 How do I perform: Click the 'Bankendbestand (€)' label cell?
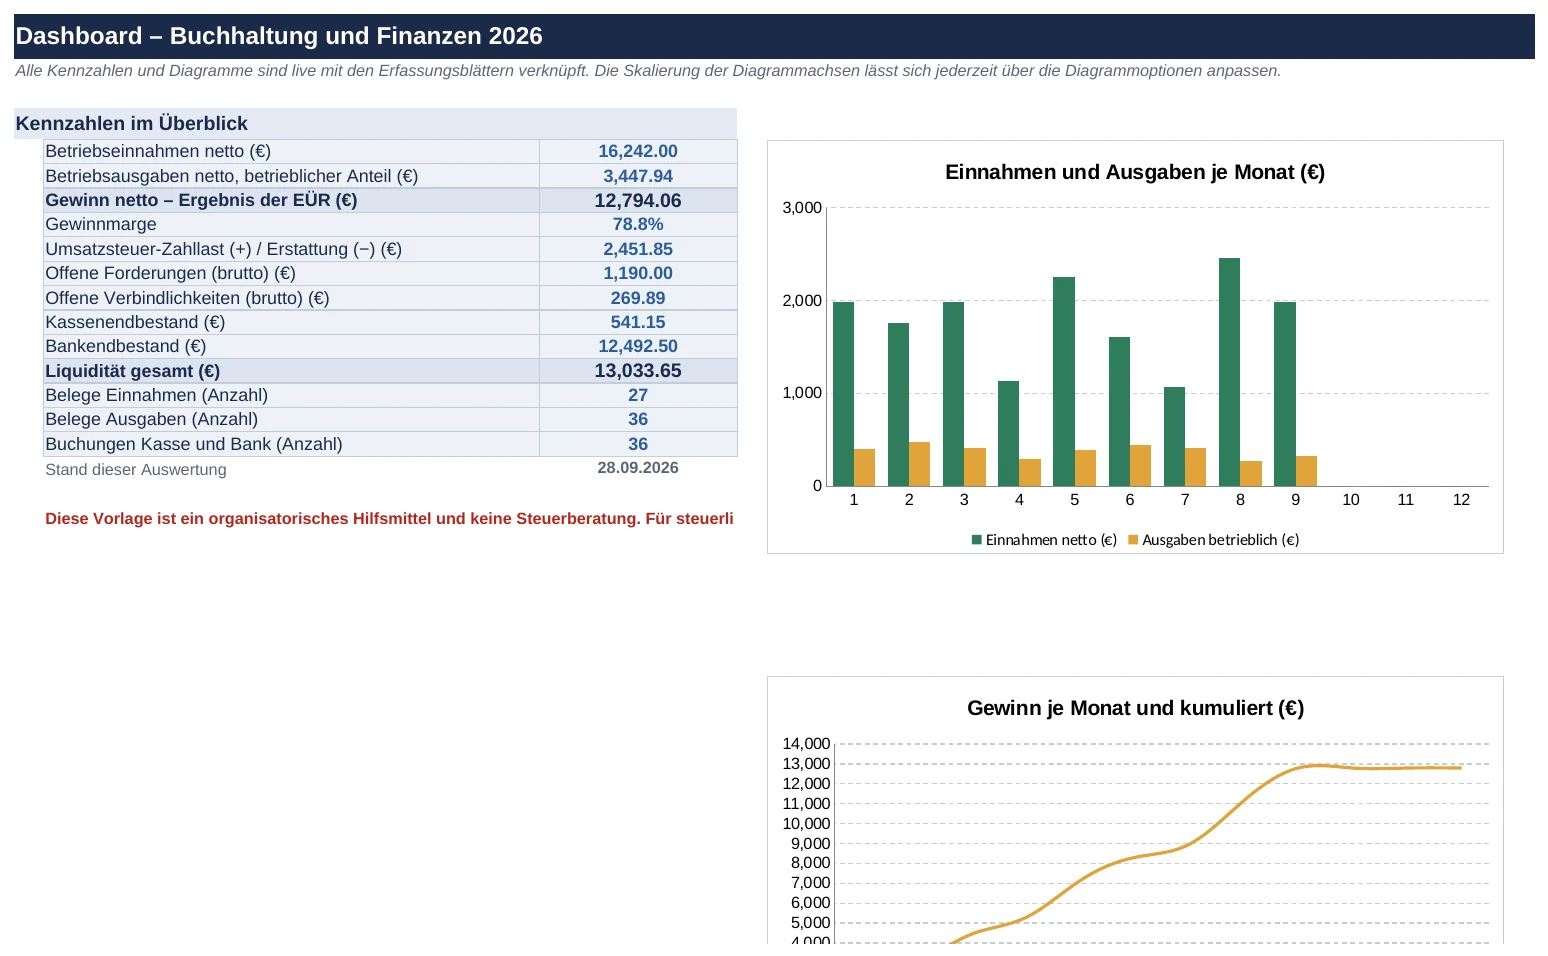click(x=291, y=346)
